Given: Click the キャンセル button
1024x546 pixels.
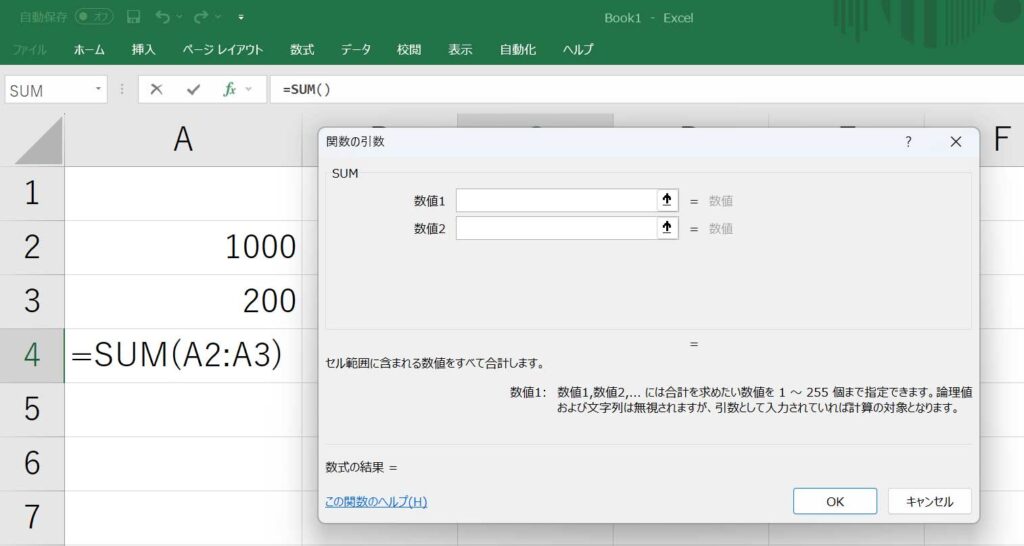Looking at the screenshot, I should coord(929,501).
